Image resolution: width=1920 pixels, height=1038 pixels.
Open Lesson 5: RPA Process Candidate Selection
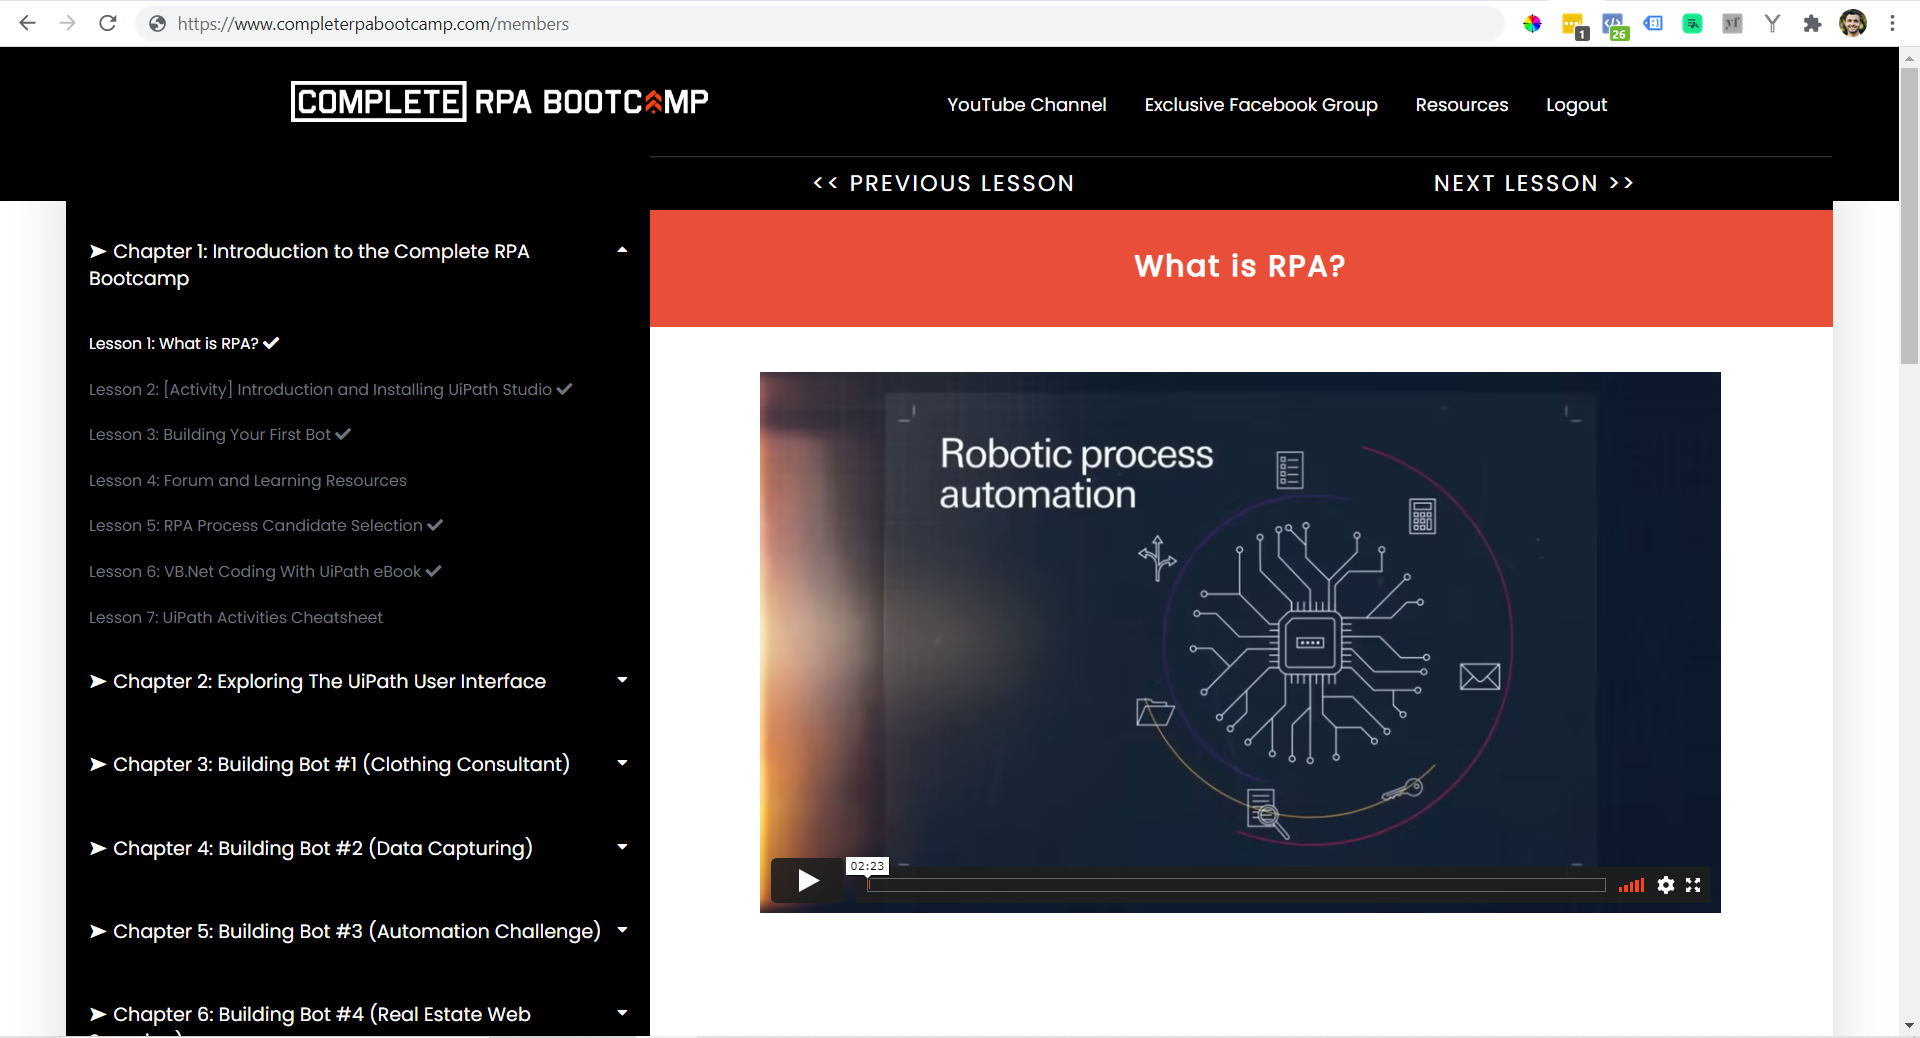266,525
